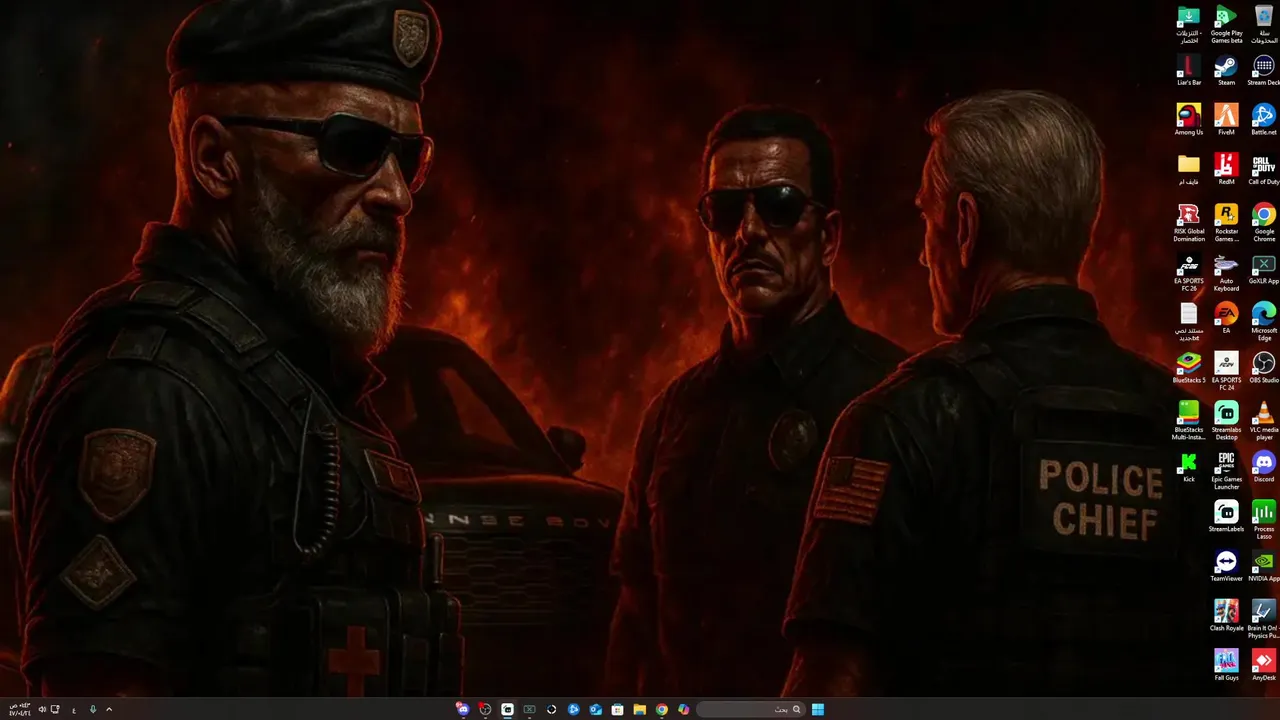Select the Fall Guys desktop icon
Screen dimensions: 1280x720
(x=1226, y=665)
